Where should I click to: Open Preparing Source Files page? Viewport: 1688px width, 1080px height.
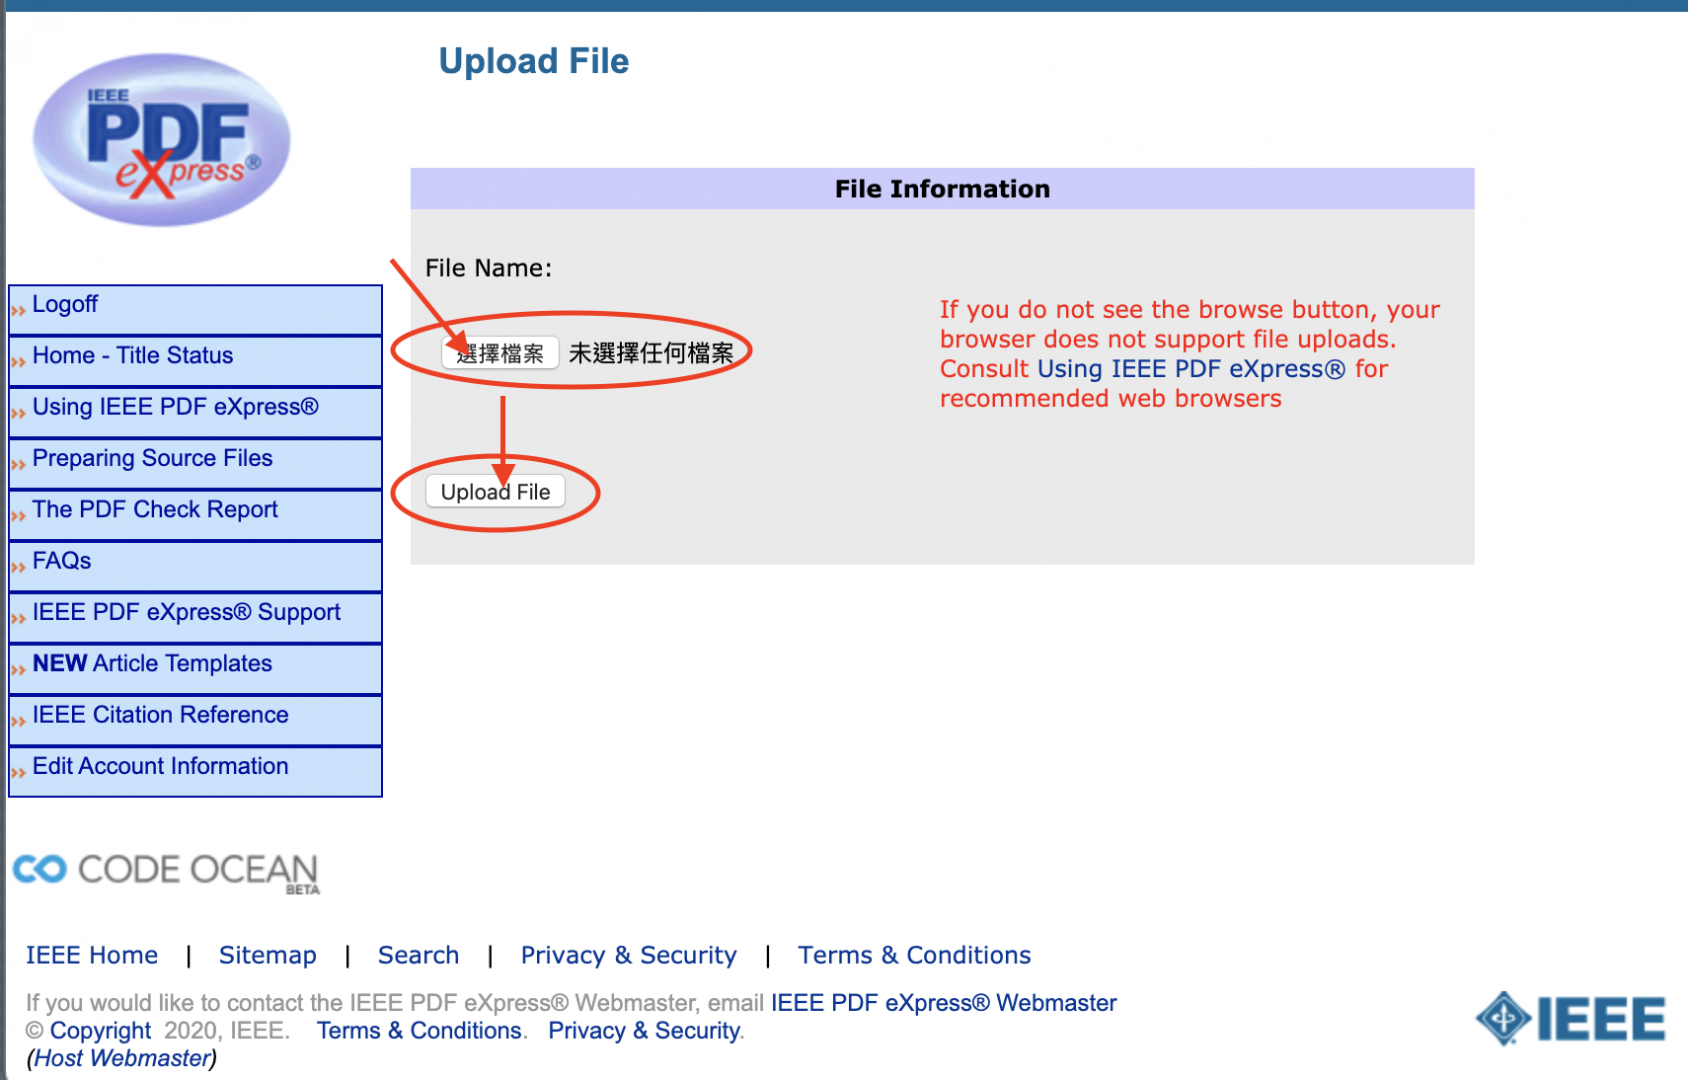pyautogui.click(x=195, y=464)
